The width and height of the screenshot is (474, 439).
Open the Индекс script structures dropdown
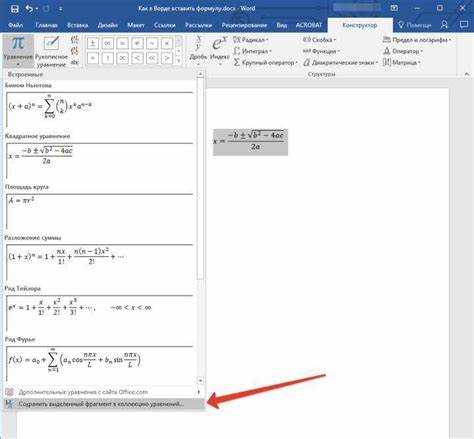(x=219, y=50)
